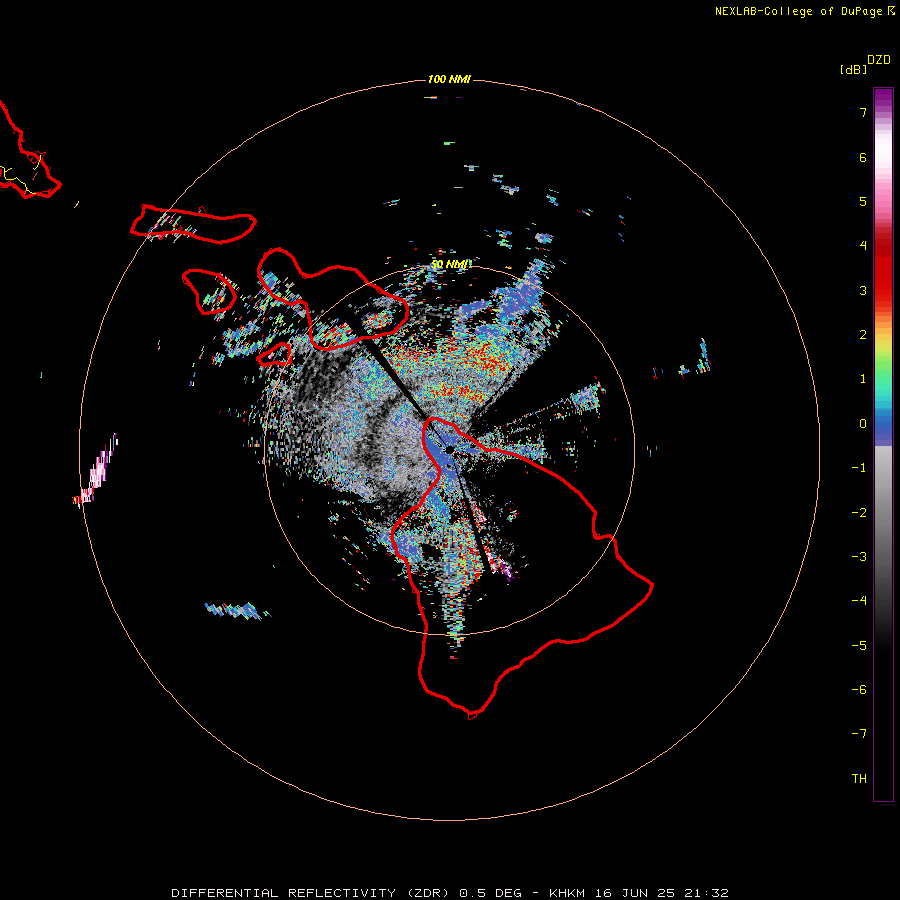
Task: Click the TH threshold label on the scale
Action: point(859,779)
